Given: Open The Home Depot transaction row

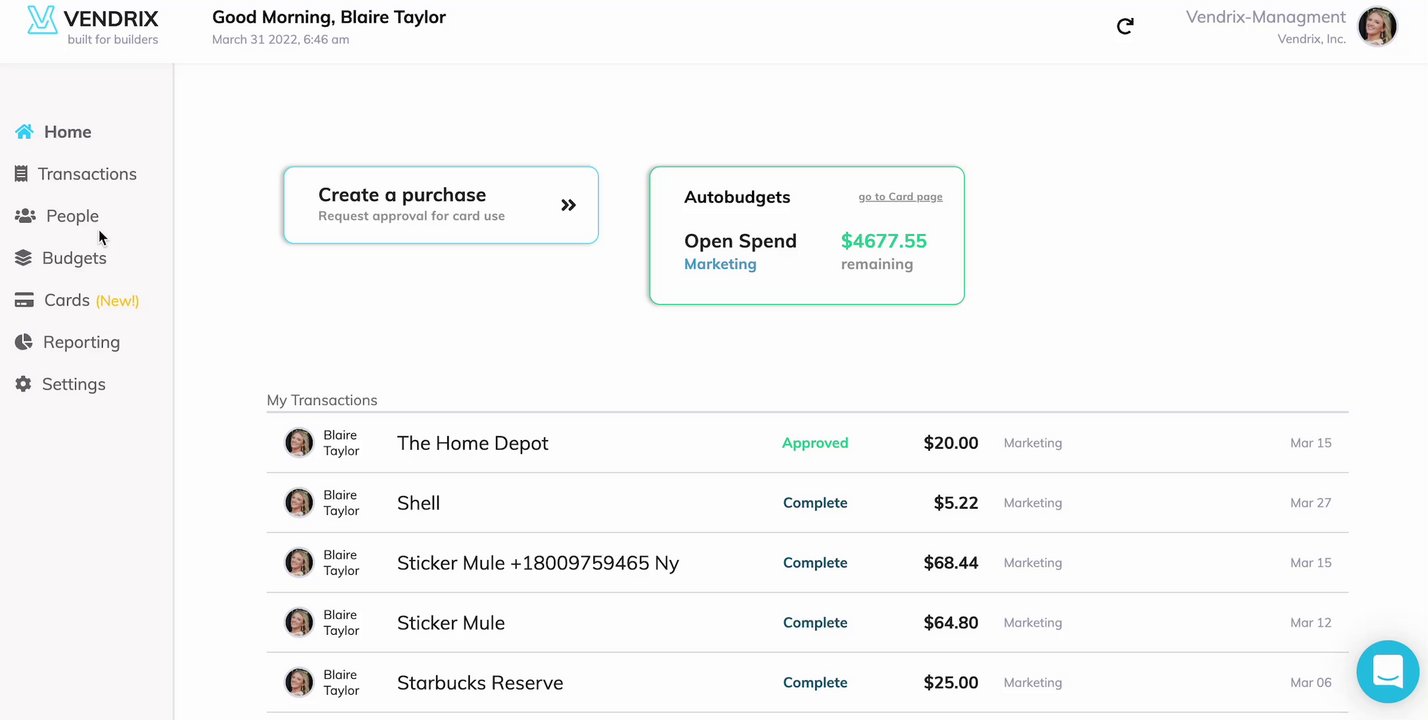Looking at the screenshot, I should tap(472, 443).
